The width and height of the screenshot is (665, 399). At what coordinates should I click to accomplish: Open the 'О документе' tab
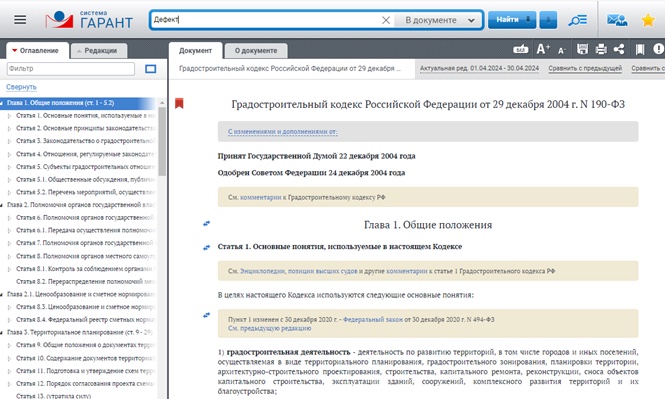256,50
